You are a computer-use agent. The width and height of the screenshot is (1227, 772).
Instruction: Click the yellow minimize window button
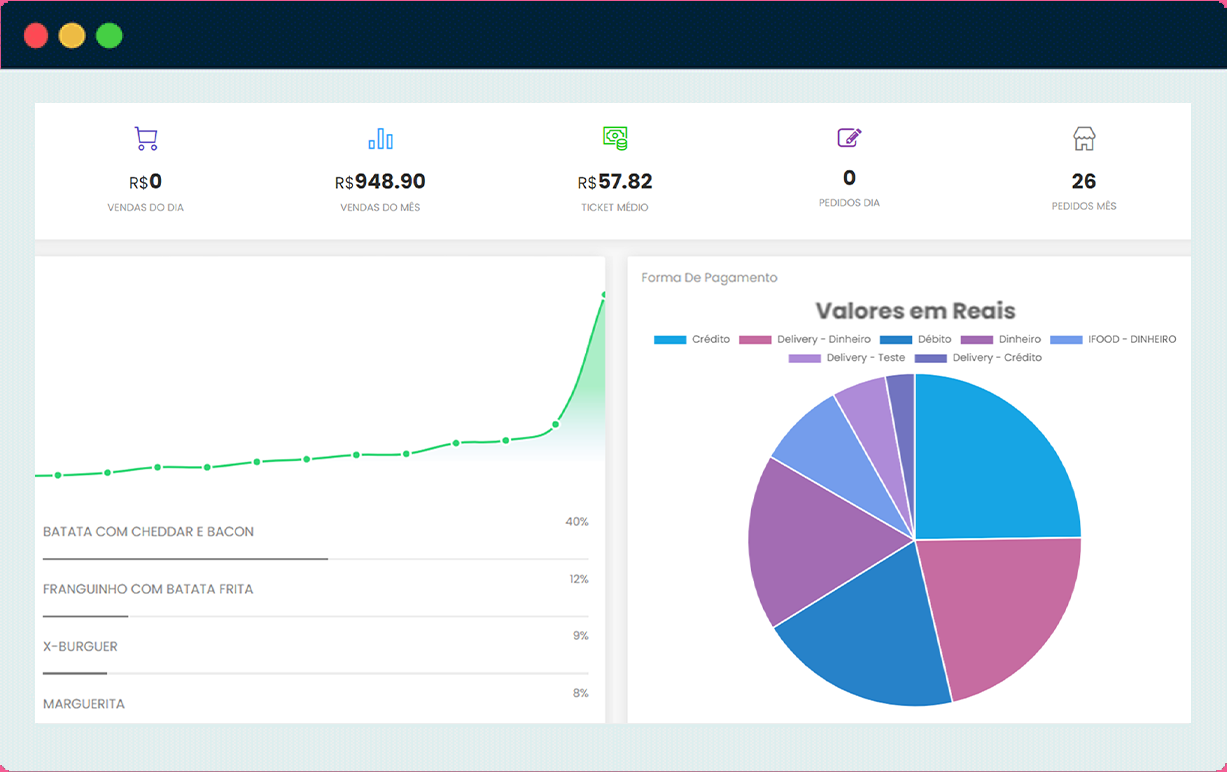(72, 36)
